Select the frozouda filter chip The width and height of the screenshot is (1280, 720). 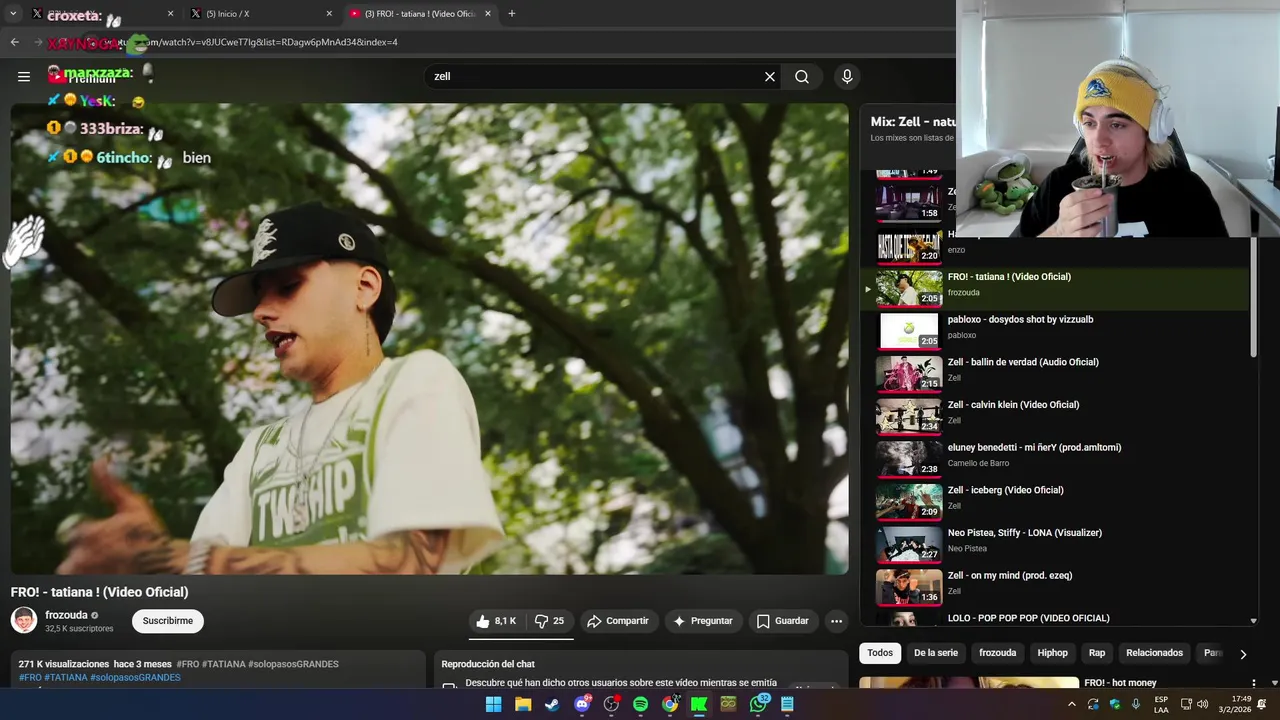click(x=997, y=653)
